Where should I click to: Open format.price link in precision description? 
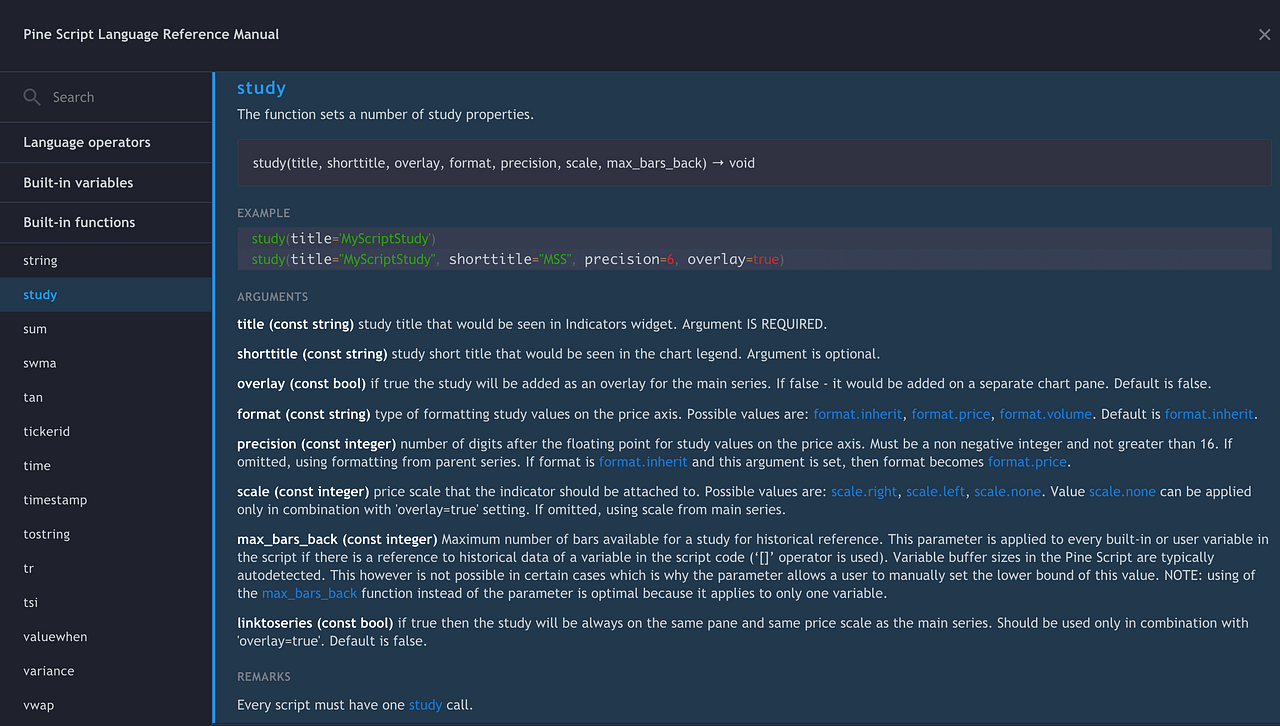coord(1027,462)
